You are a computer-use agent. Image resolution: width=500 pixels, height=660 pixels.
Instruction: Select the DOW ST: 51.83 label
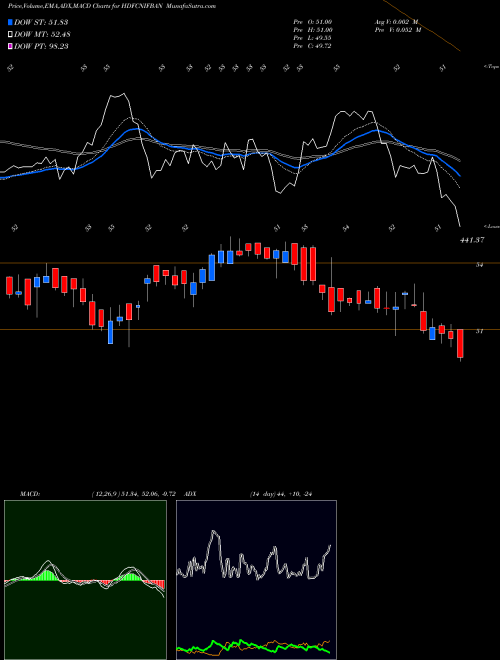[41, 22]
